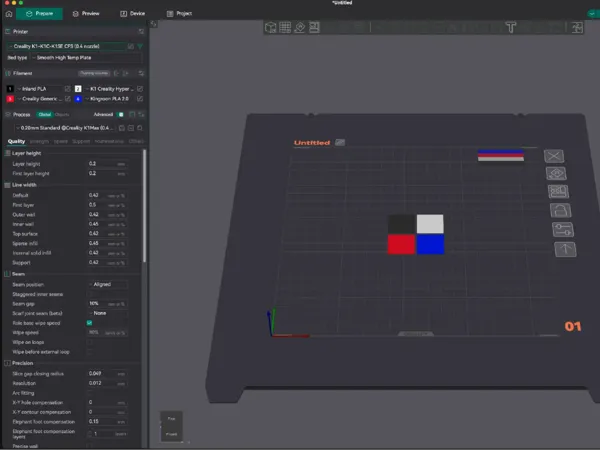Open the K1 Creality Hyper filament dropdown
Screen dimensions: 600x450
110,89
